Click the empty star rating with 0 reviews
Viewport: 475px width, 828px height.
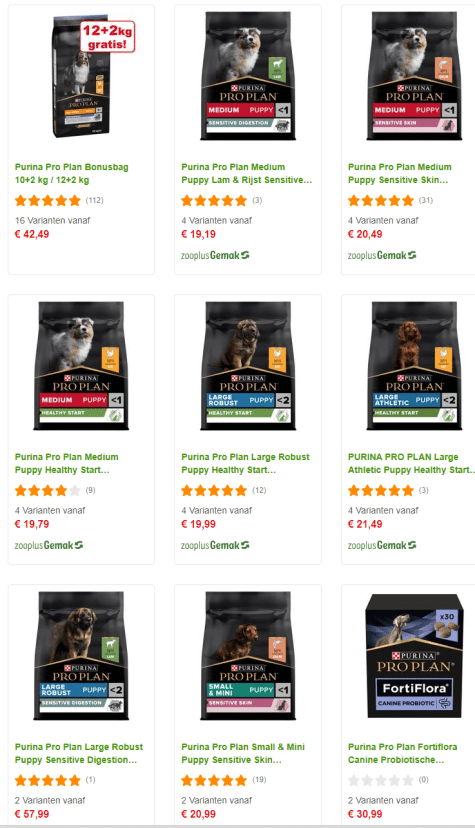point(388,780)
